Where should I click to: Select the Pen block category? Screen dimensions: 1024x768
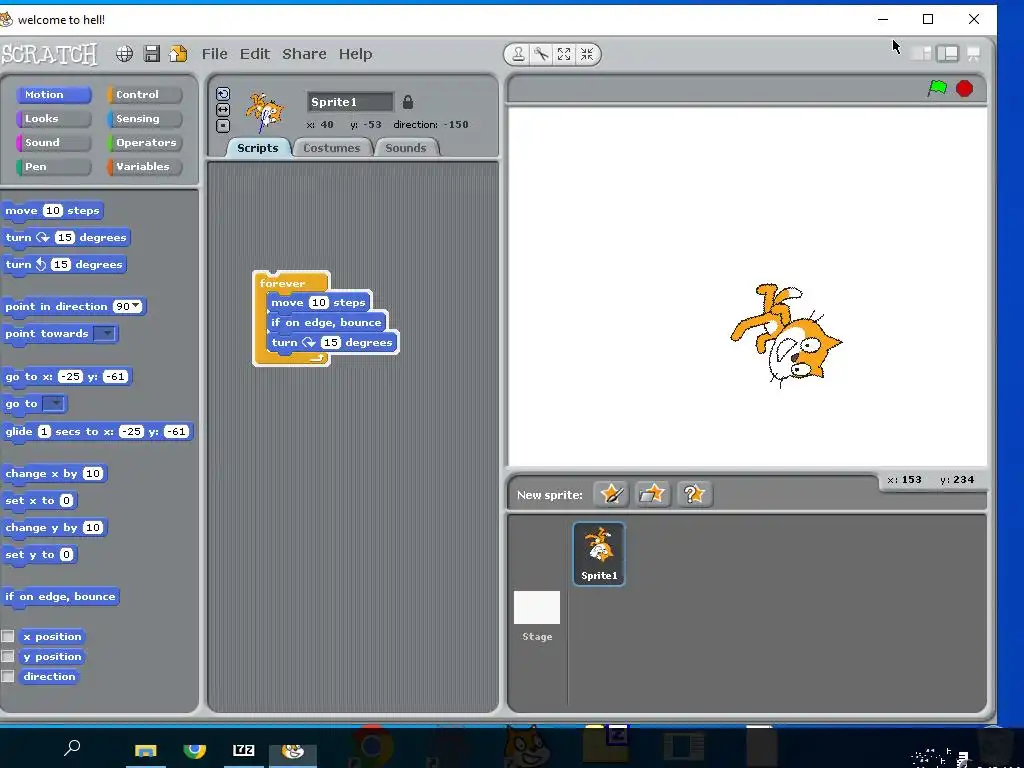click(x=54, y=167)
